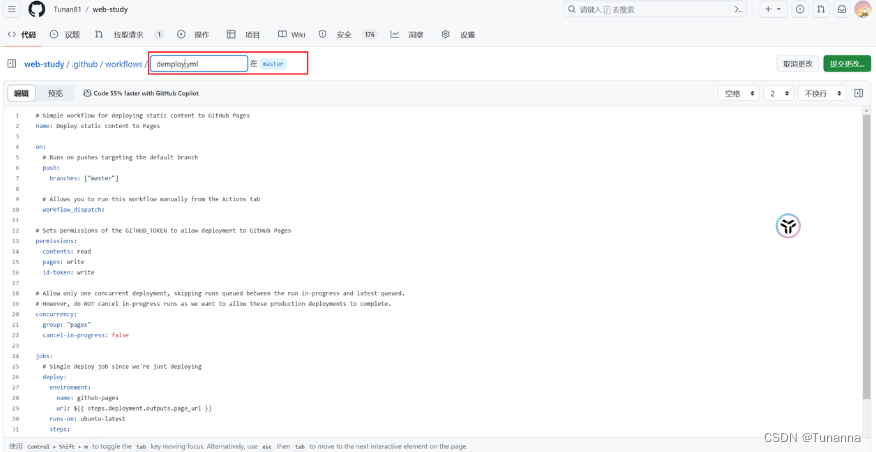Switch to the 拉取请求 tab
The height and width of the screenshot is (452, 876).
[x=128, y=35]
